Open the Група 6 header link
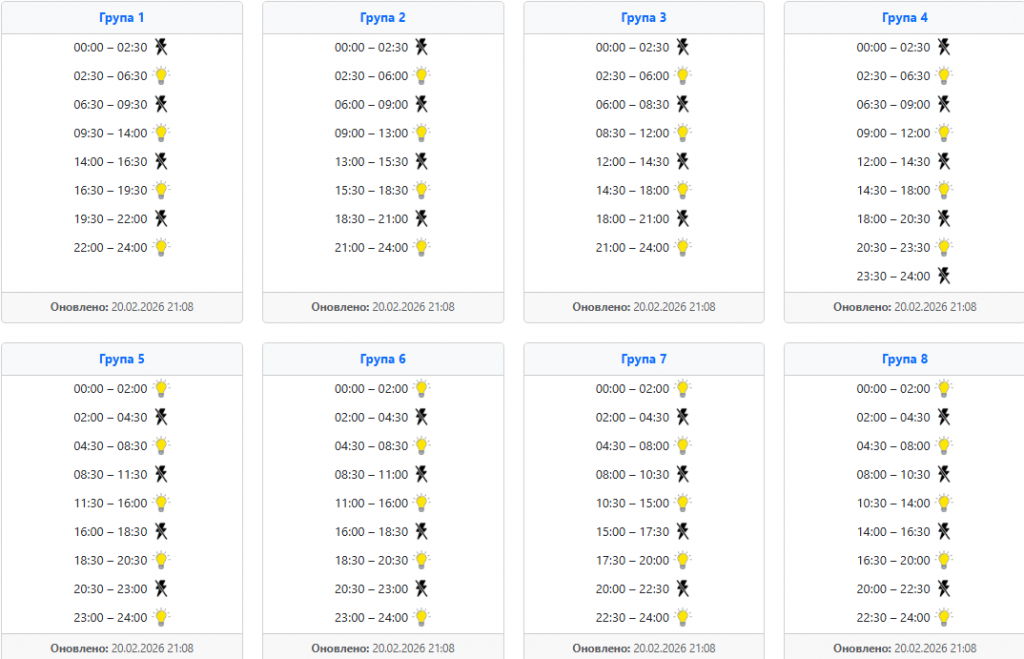Screen dimensions: 1024x659 (382, 359)
